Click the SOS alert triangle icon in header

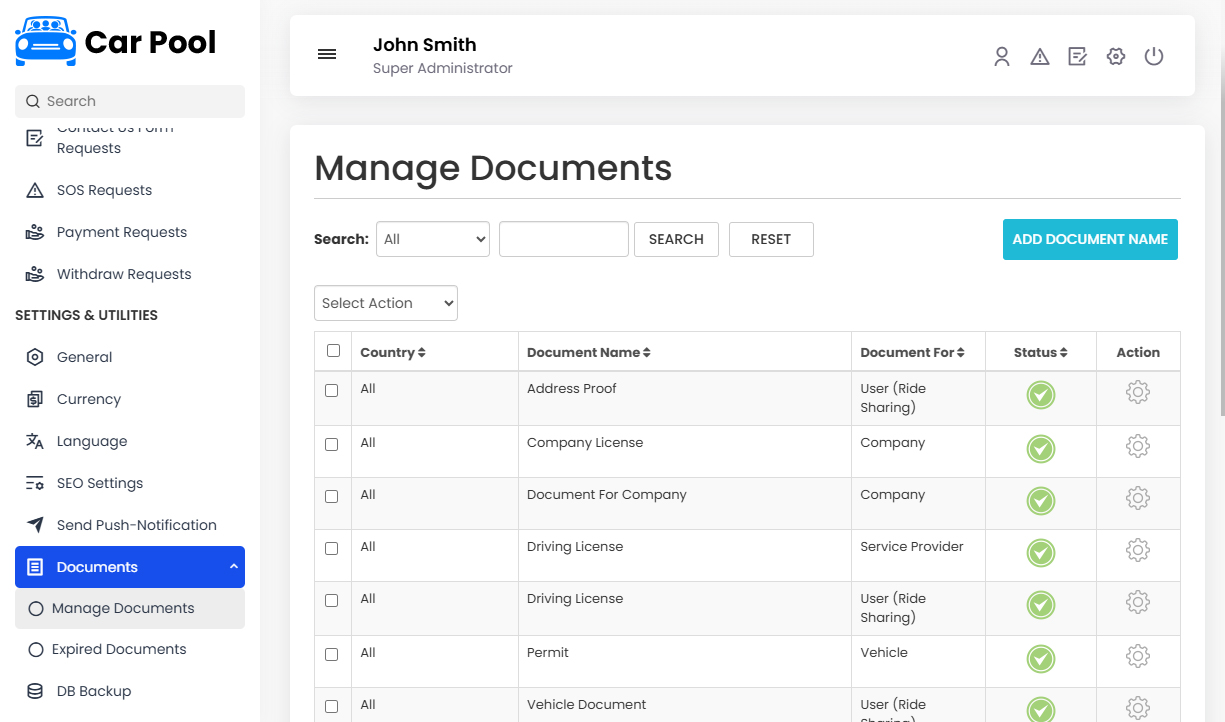(1040, 57)
